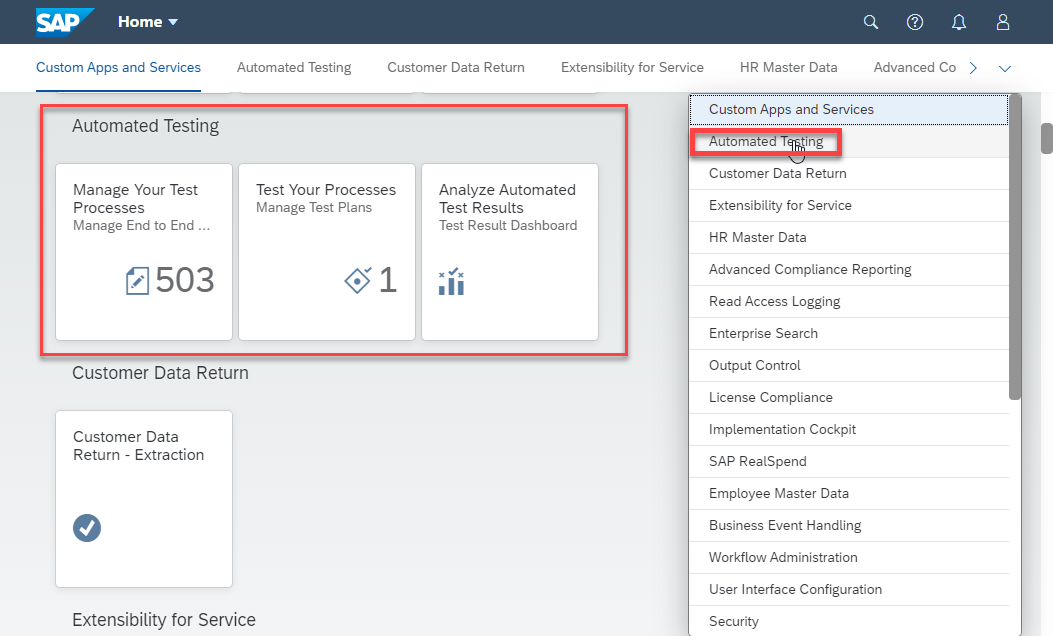Select Custom Apps and Services in list

point(849,109)
